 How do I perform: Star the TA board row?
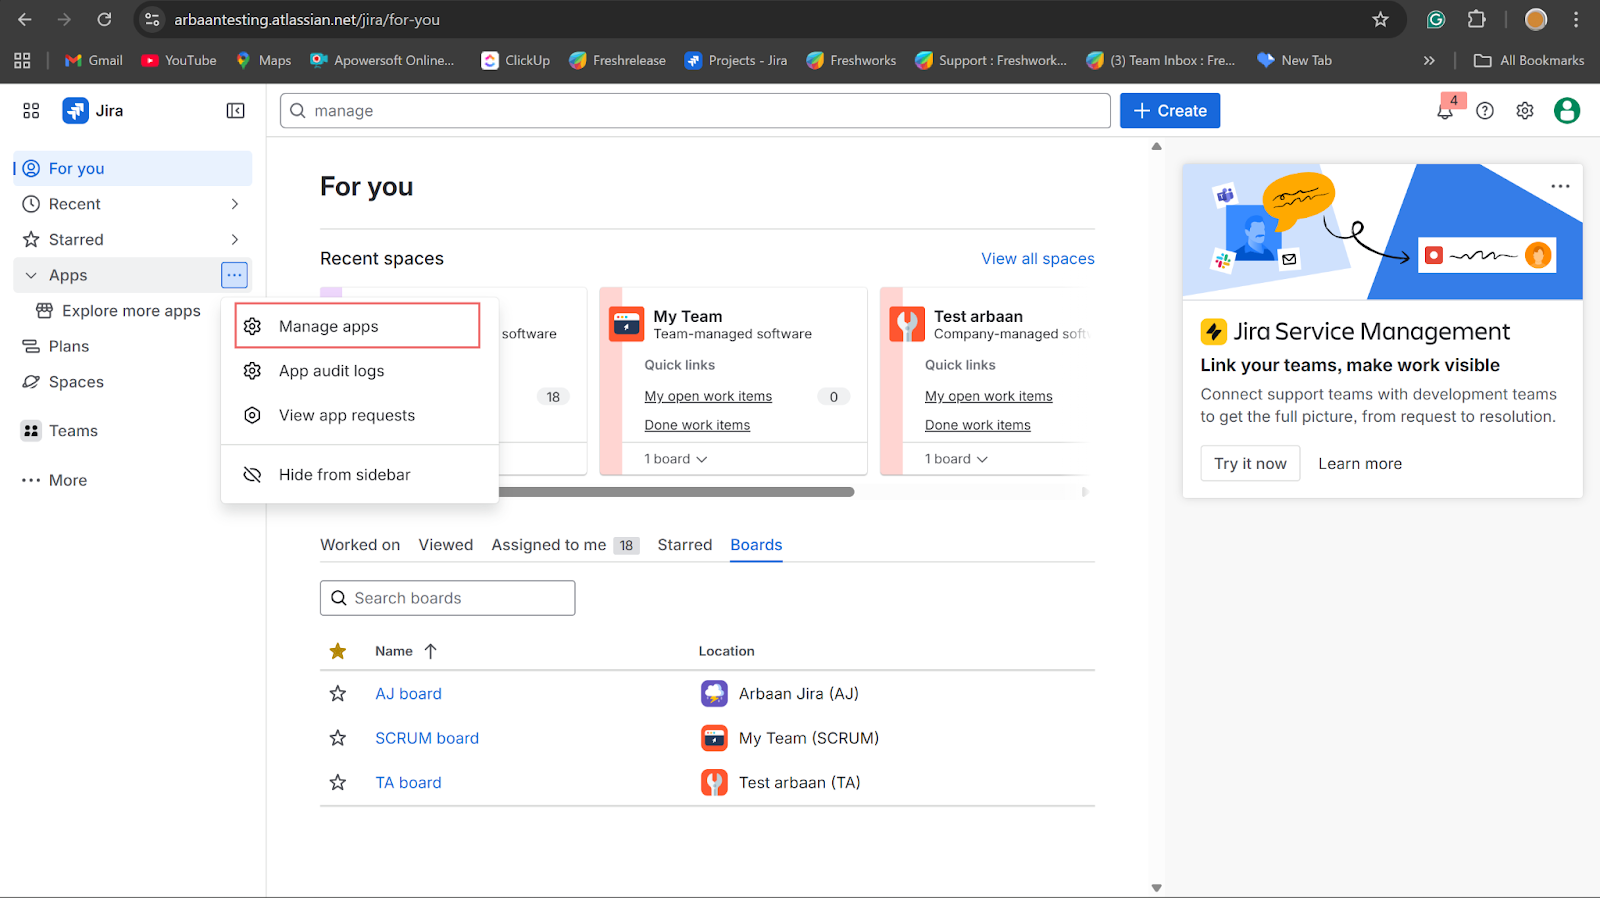pos(338,783)
